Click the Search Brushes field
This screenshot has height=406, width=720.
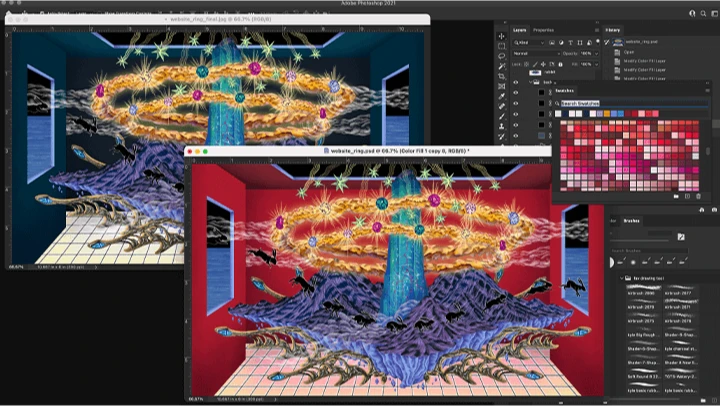point(649,251)
